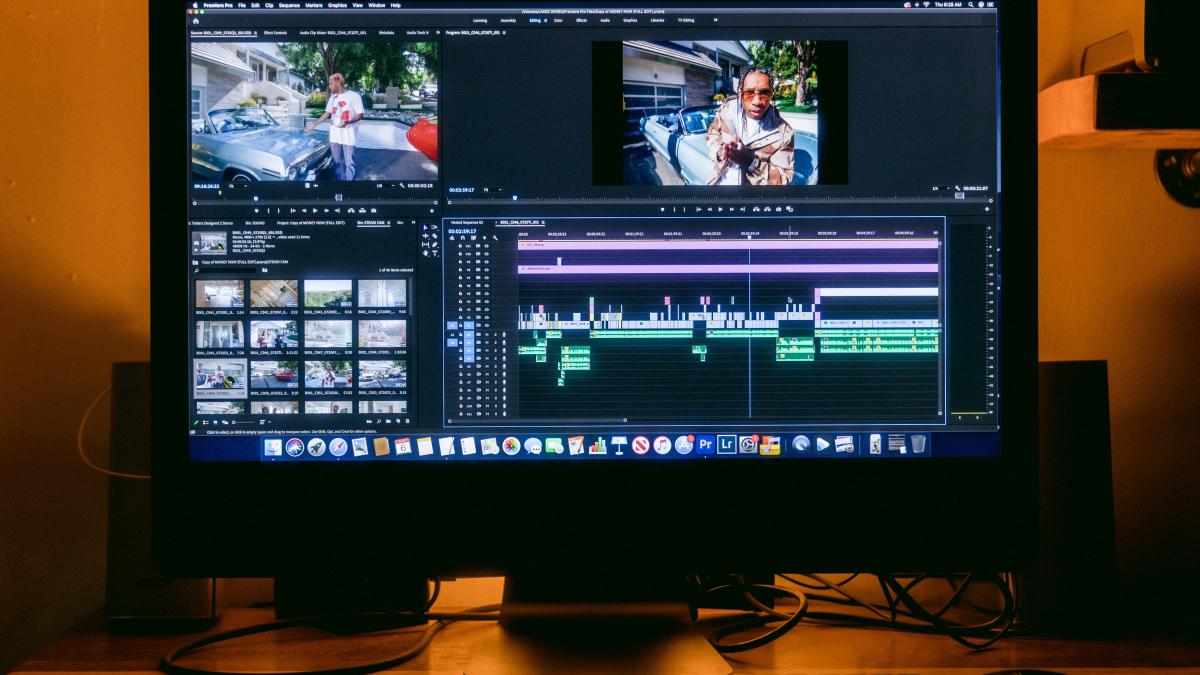Open the Effect Controls panel tab

pos(275,33)
